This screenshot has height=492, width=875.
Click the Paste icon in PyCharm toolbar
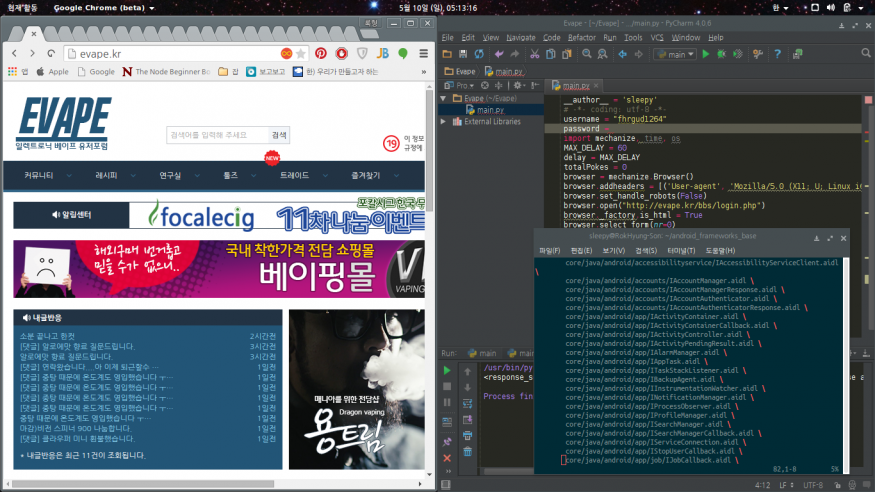[x=566, y=54]
